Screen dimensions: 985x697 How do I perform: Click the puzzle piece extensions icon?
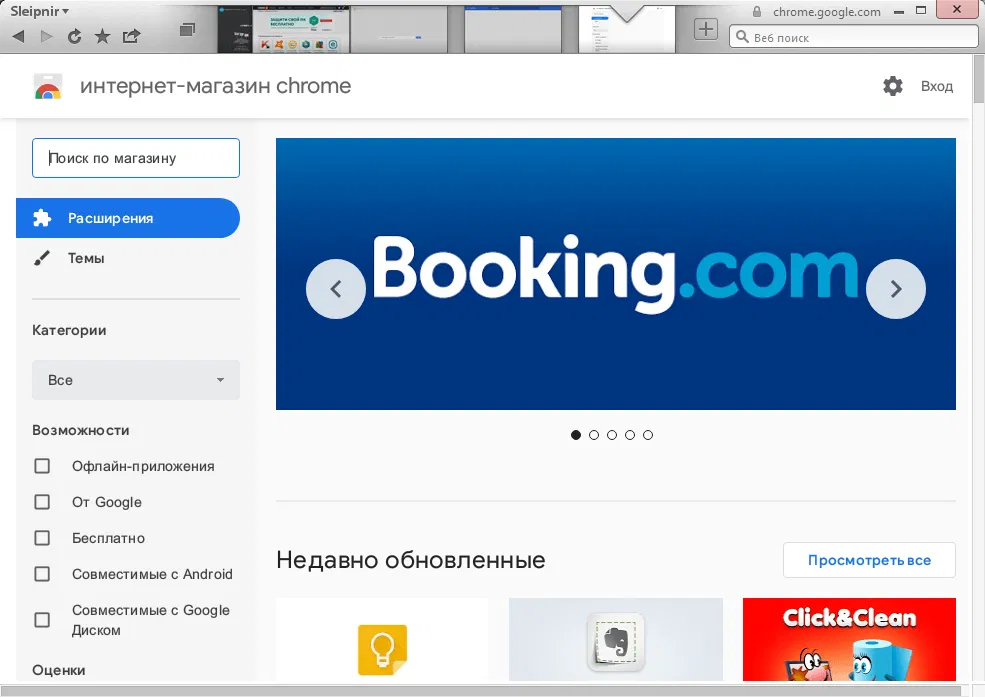pos(42,218)
